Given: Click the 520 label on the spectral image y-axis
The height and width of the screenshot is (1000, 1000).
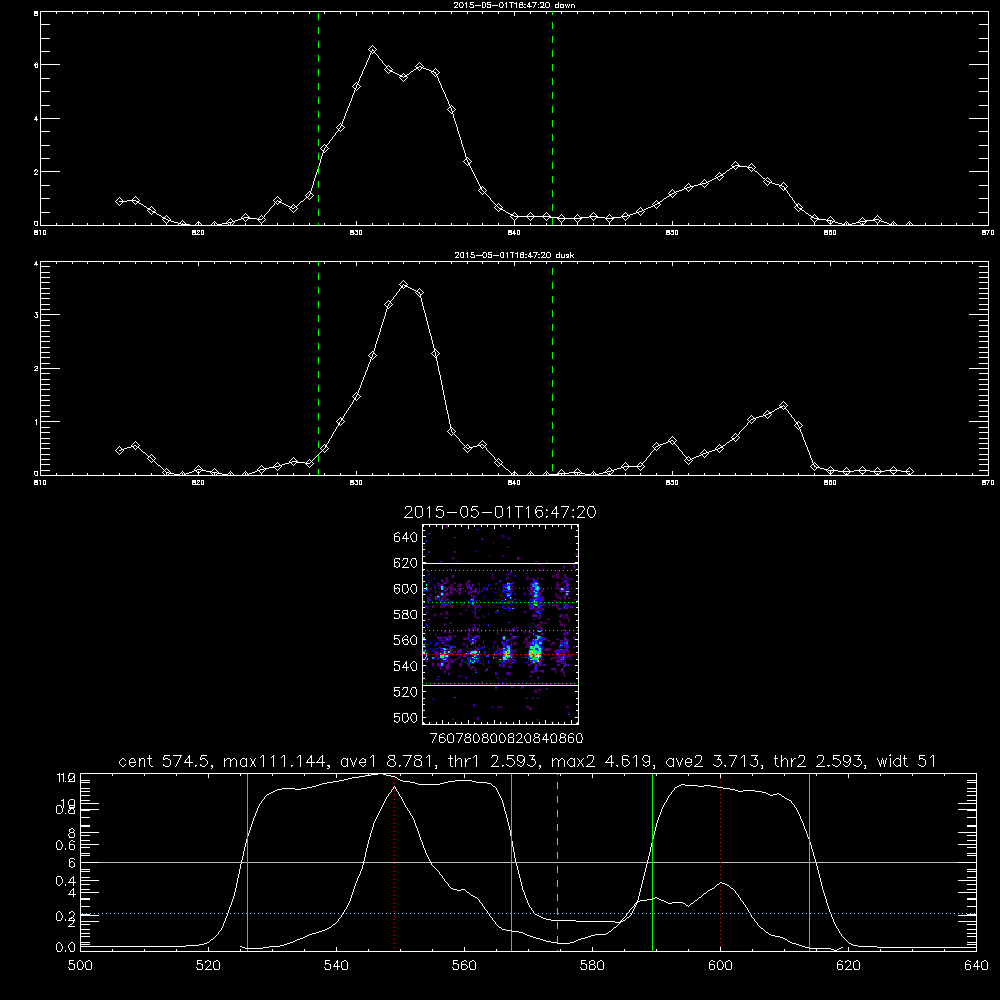Looking at the screenshot, I should click(x=406, y=692).
